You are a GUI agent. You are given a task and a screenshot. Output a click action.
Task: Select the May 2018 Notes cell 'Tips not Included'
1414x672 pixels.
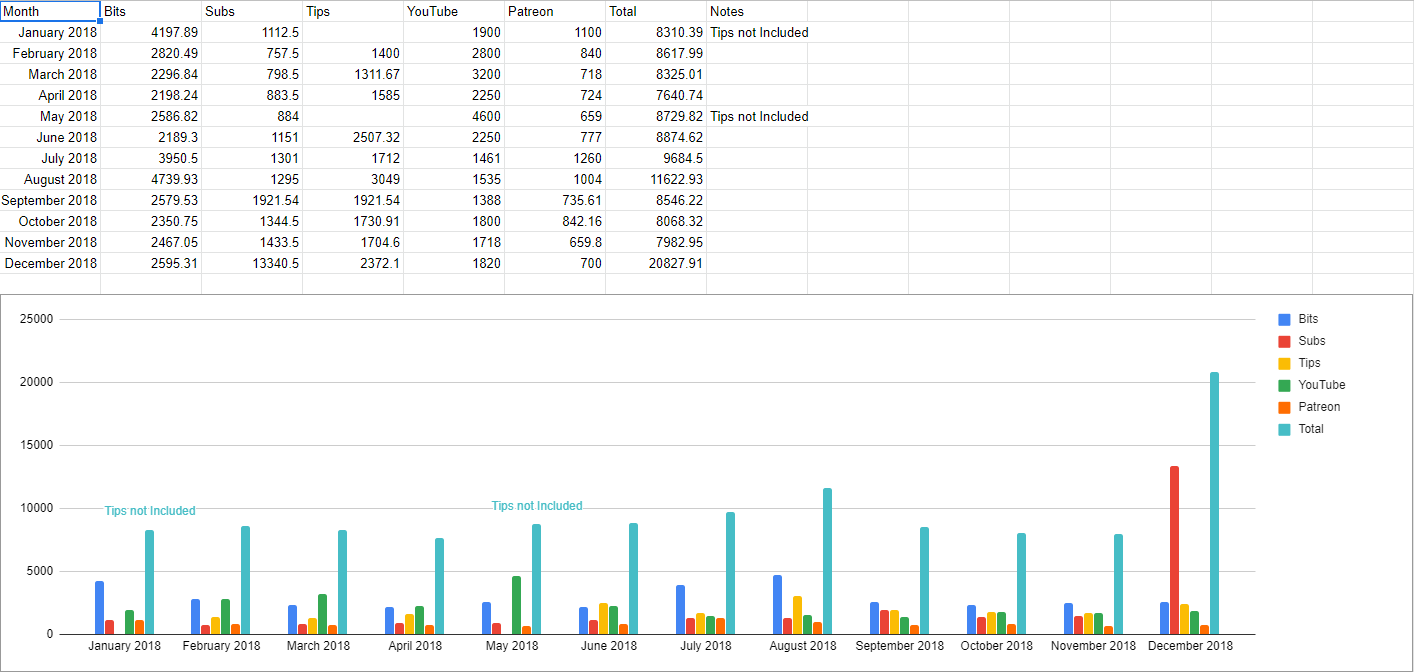pyautogui.click(x=757, y=116)
